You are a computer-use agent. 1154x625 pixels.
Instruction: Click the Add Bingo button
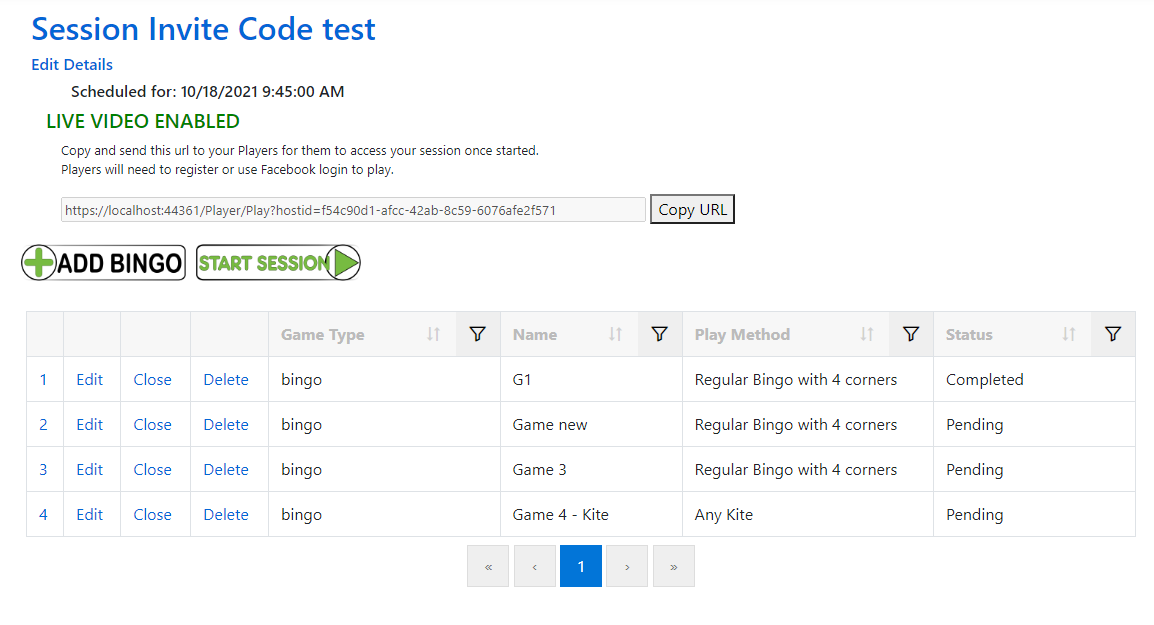(x=104, y=263)
